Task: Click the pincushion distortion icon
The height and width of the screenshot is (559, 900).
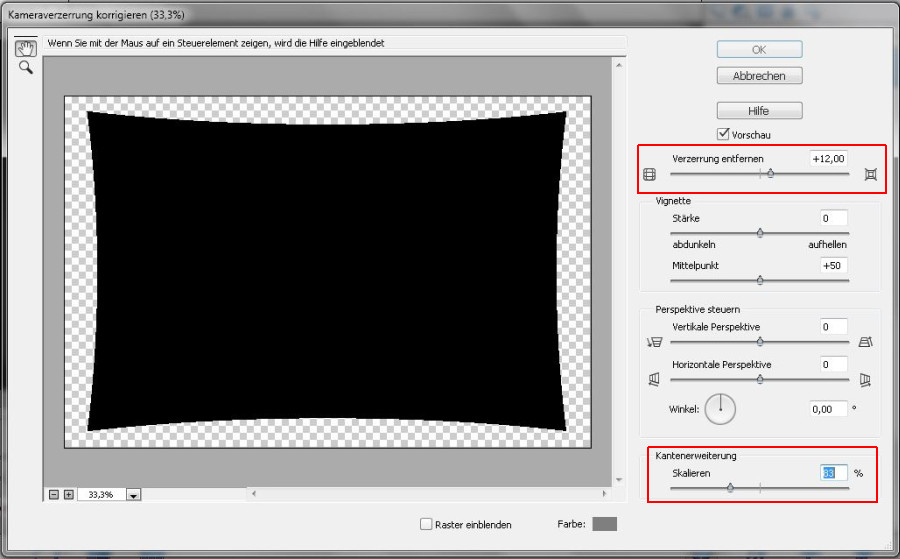Action: tap(871, 174)
